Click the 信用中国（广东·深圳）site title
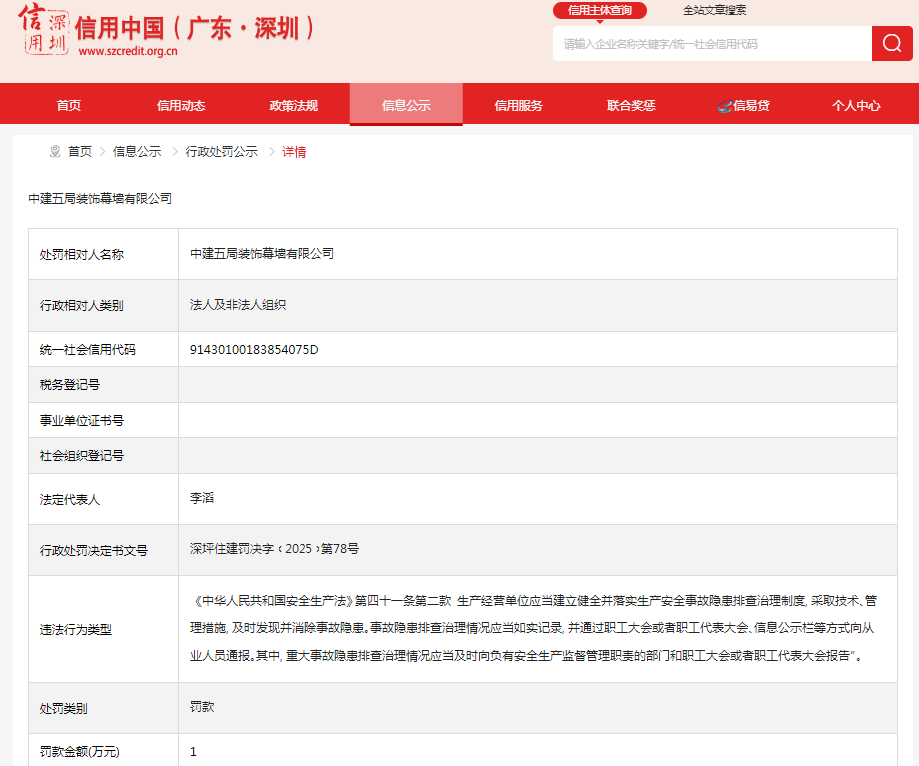Viewport: 919px width, 766px height. 194,28
